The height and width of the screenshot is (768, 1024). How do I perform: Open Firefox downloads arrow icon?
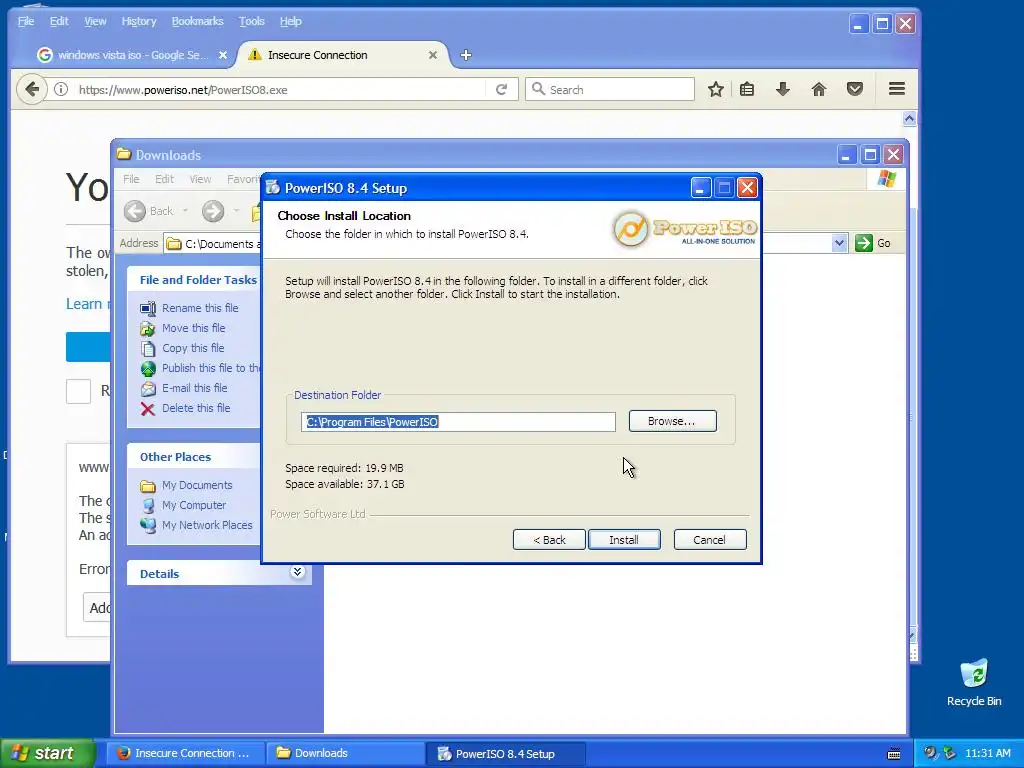783,89
